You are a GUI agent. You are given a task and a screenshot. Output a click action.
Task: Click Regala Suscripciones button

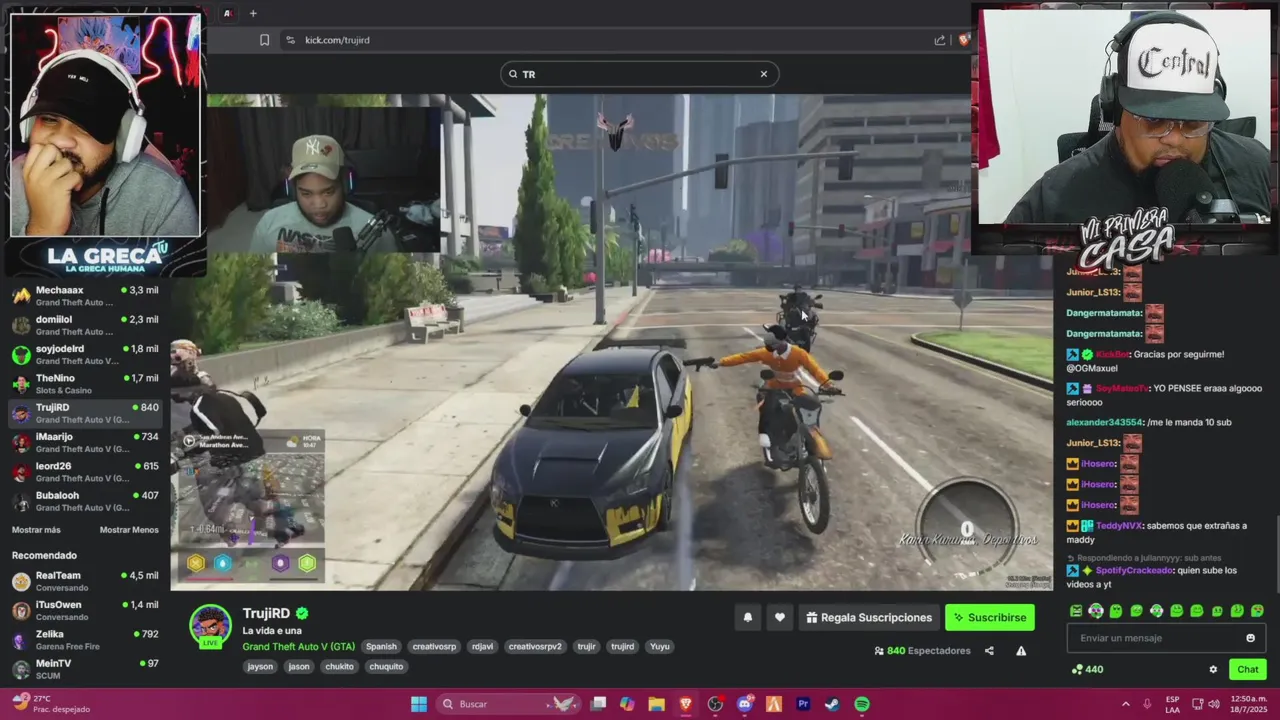pos(868,617)
